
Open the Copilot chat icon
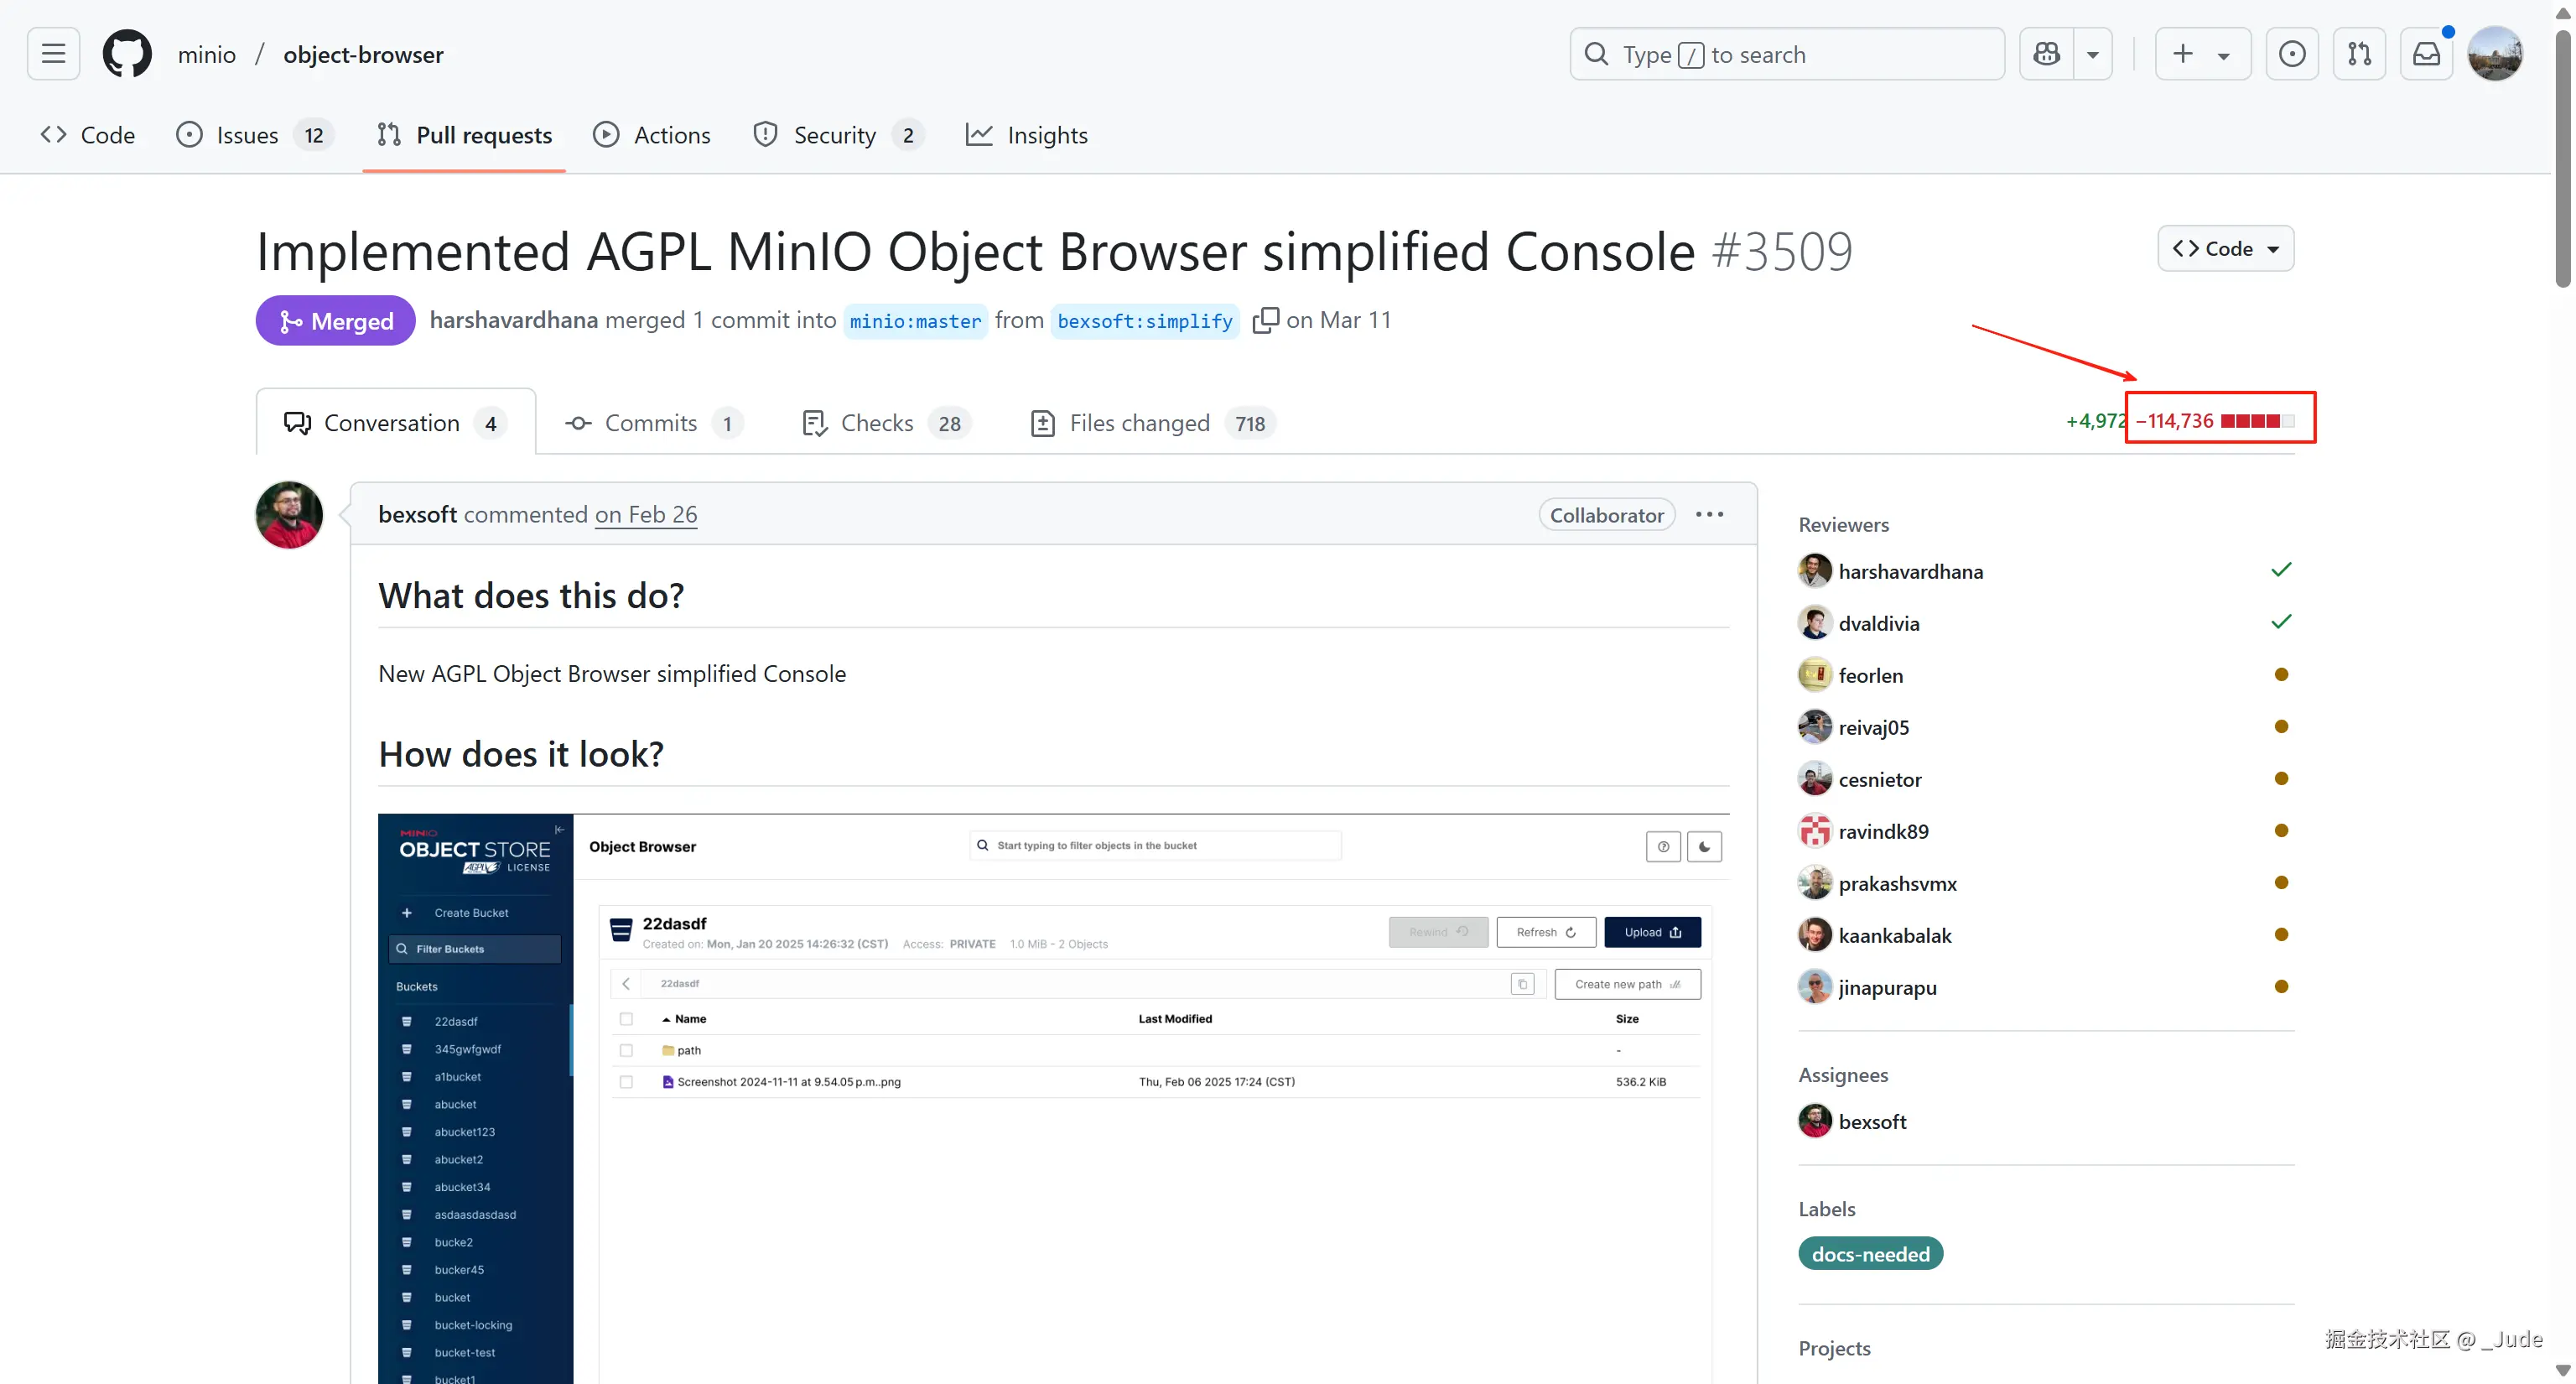pyautogui.click(x=2046, y=54)
